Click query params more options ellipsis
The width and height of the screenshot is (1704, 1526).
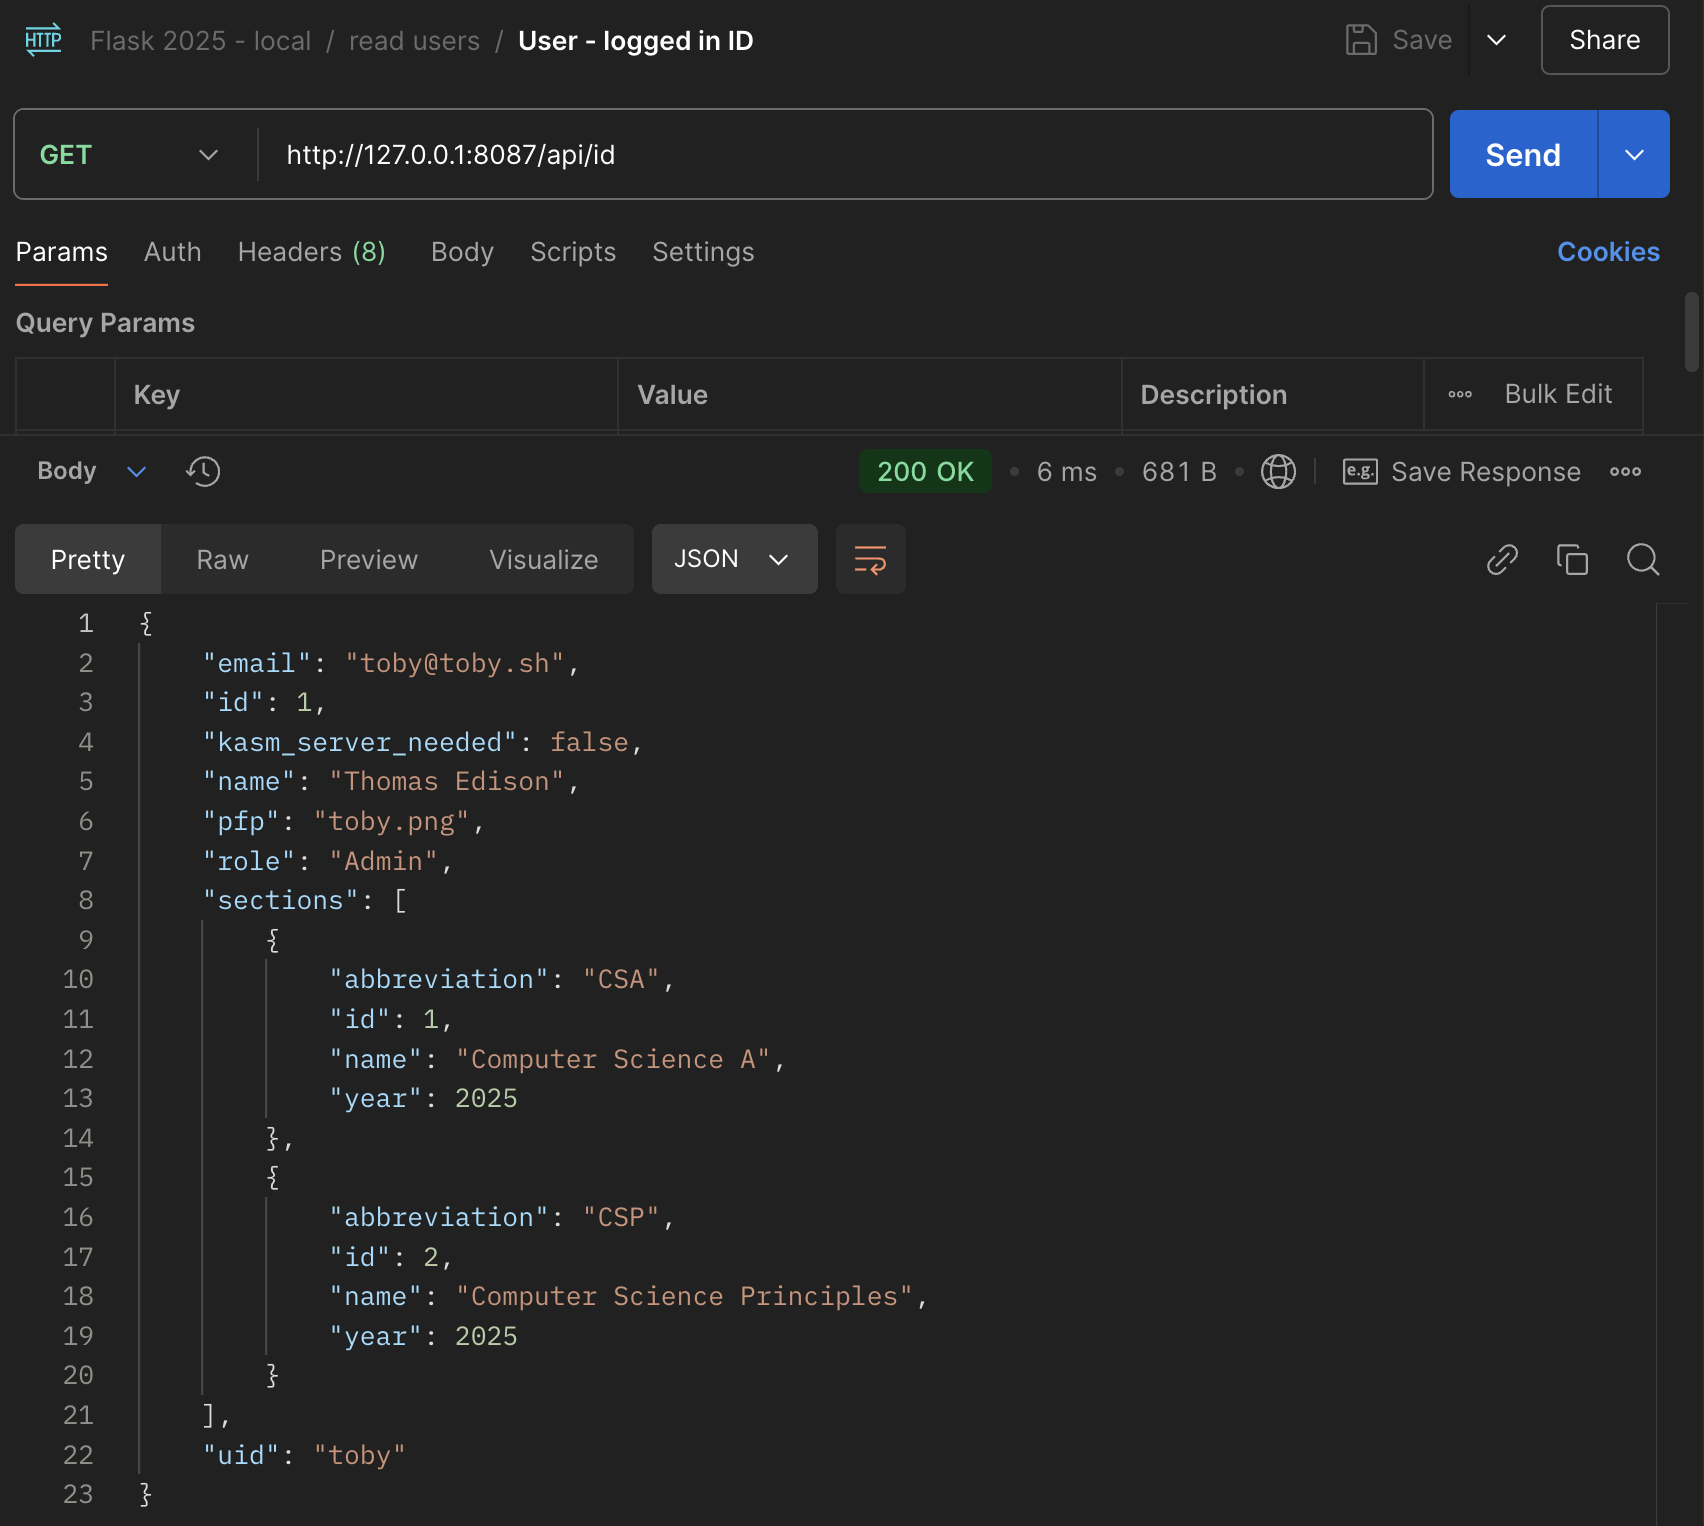tap(1460, 394)
